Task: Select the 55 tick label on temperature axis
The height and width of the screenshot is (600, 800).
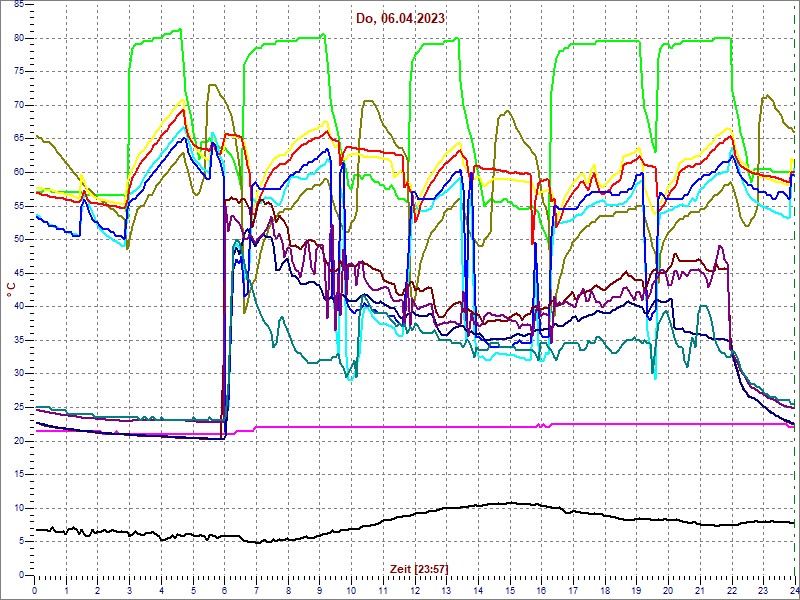Action: pyautogui.click(x=18, y=206)
